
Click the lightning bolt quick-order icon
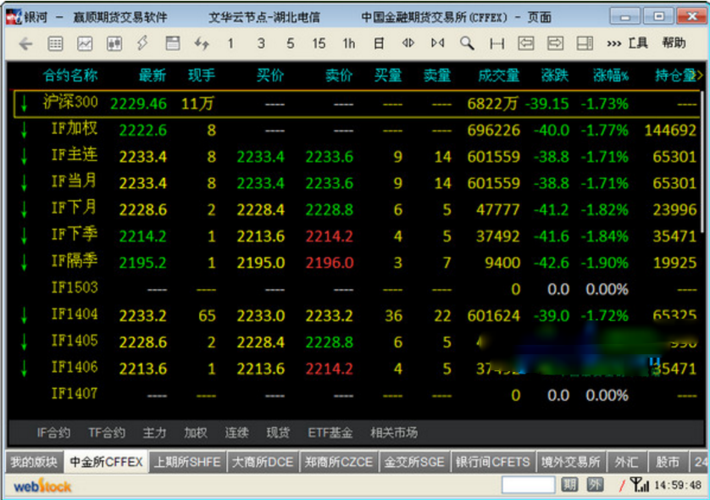[143, 44]
